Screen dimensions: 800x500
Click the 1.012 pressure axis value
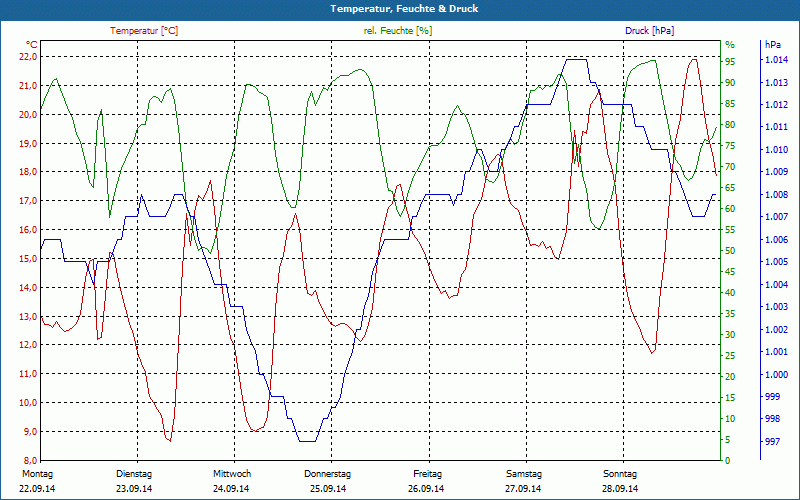pos(776,105)
